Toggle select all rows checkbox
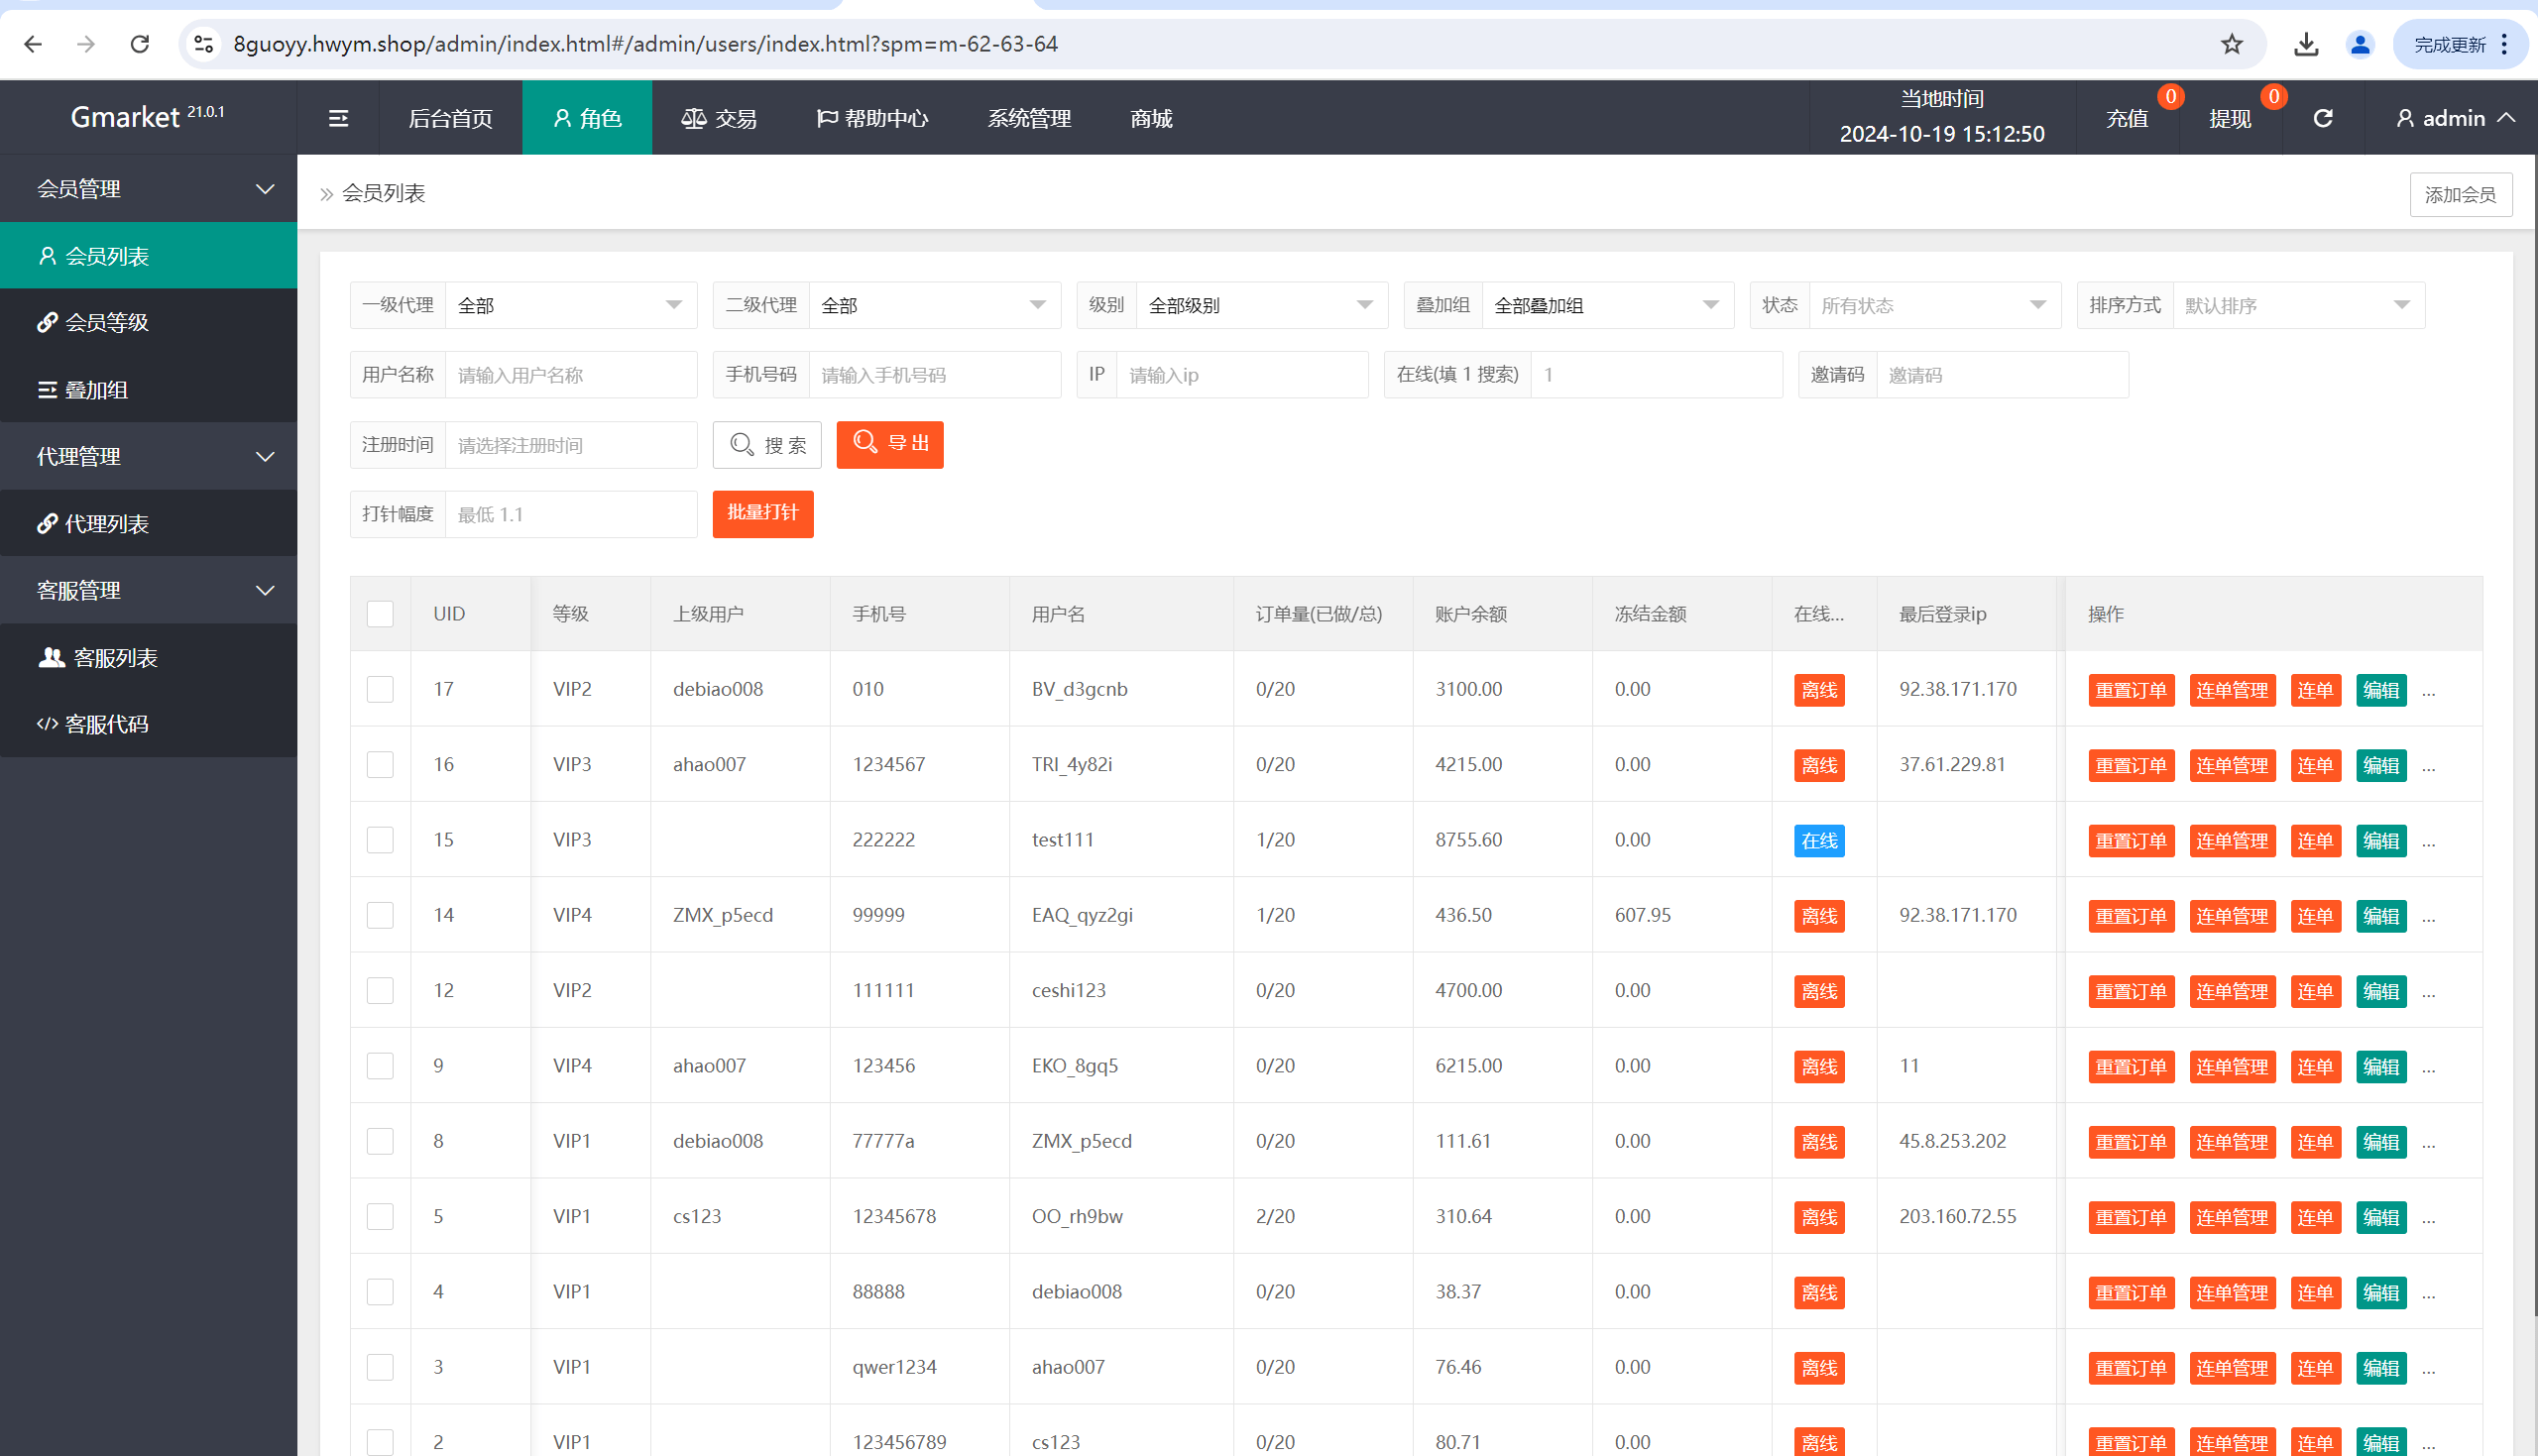2538x1456 pixels. click(x=380, y=614)
